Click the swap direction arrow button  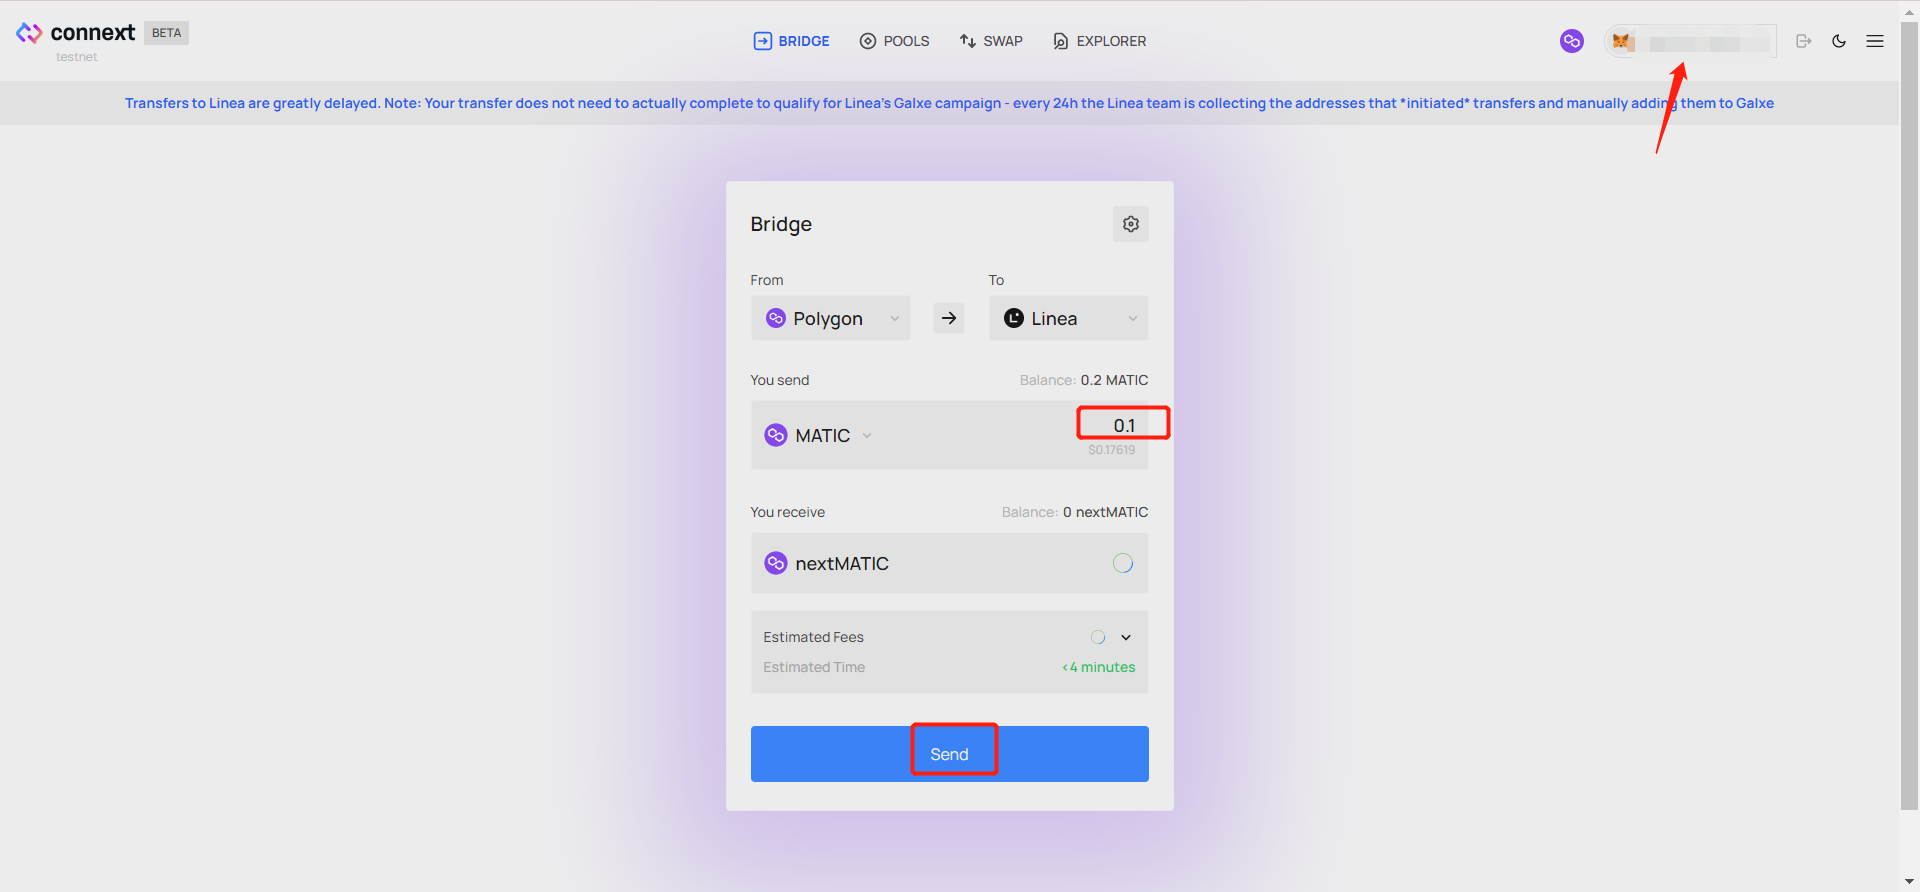coord(948,318)
